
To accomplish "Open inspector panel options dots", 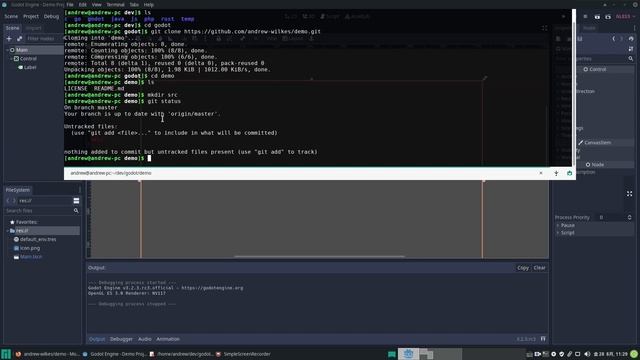I will [x=634, y=28].
